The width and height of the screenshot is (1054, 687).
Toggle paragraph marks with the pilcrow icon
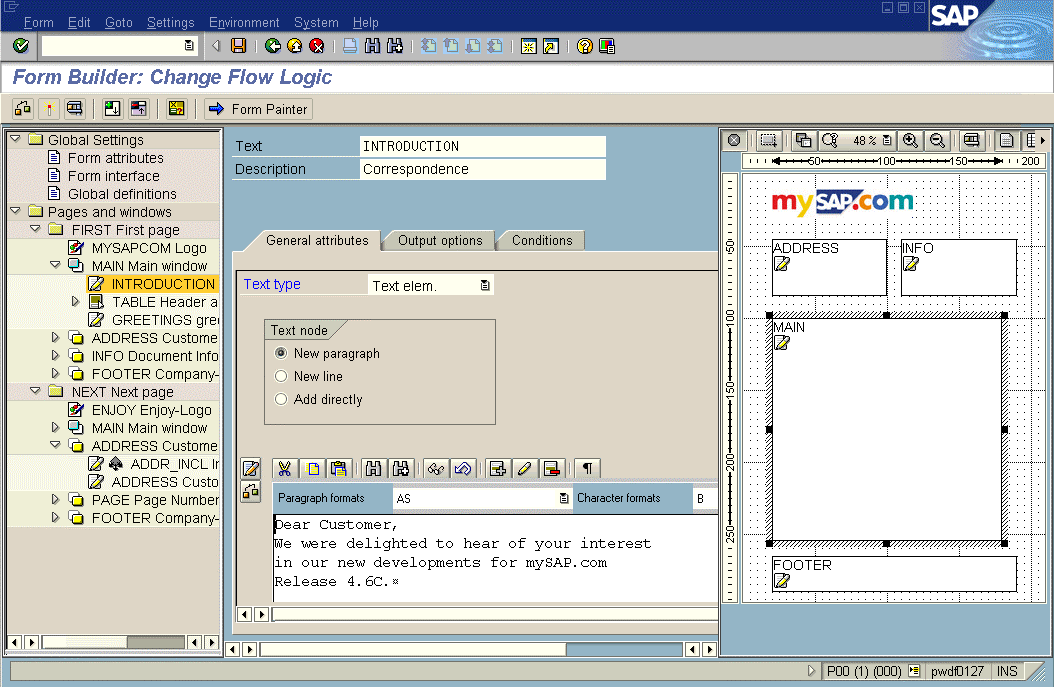(x=588, y=468)
